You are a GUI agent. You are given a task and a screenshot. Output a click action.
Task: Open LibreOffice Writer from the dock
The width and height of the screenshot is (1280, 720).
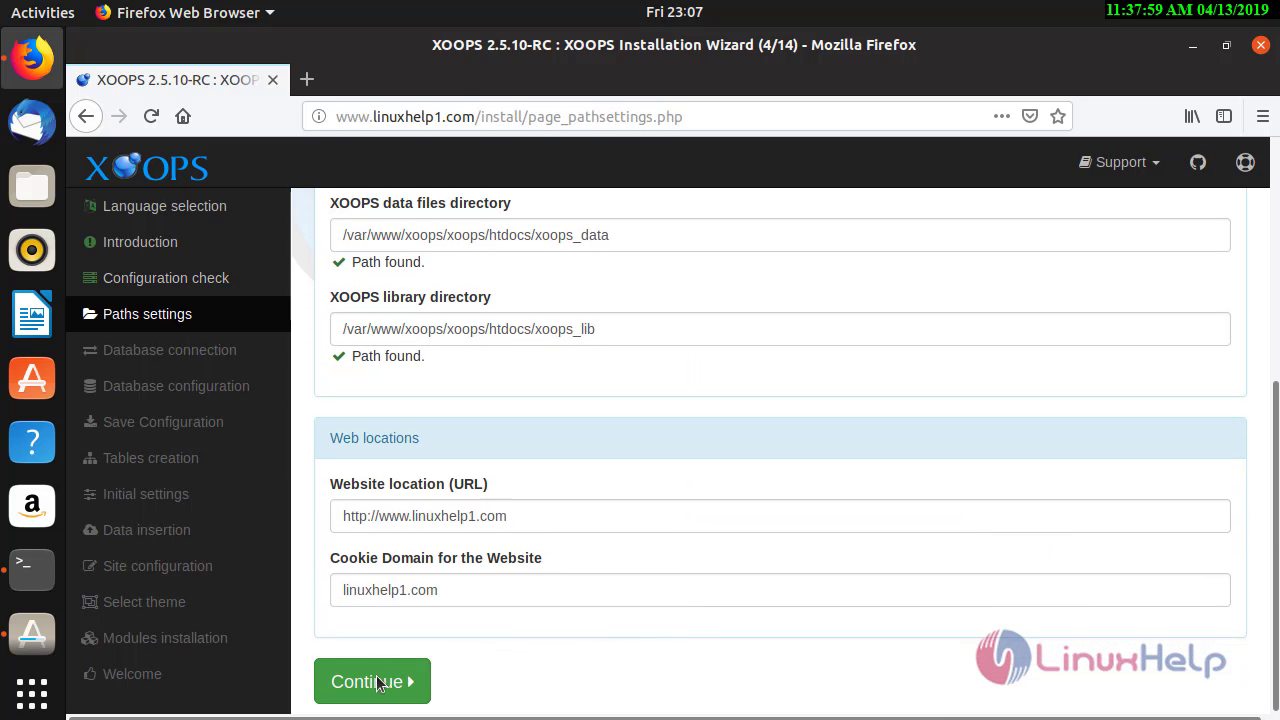32,314
